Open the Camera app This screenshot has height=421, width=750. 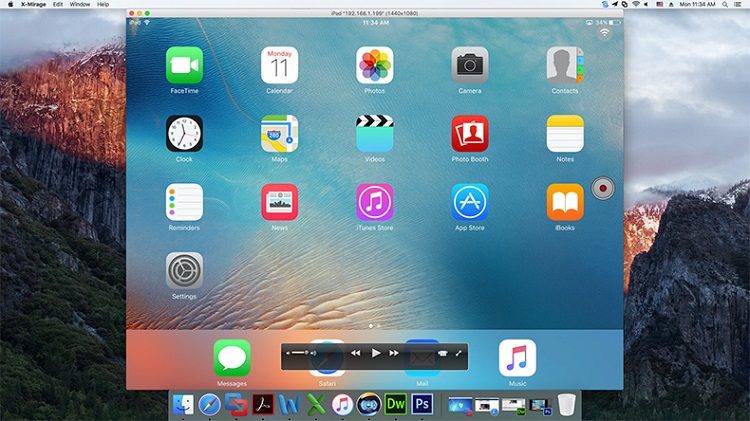coord(470,65)
